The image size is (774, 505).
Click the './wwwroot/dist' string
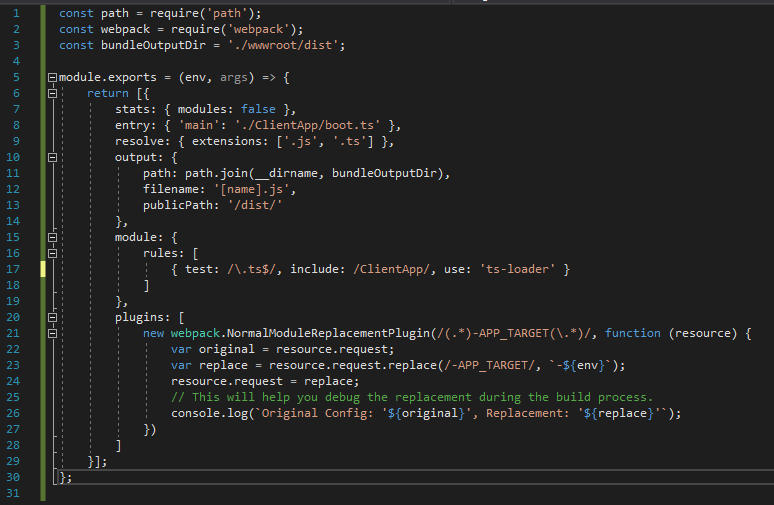point(283,45)
